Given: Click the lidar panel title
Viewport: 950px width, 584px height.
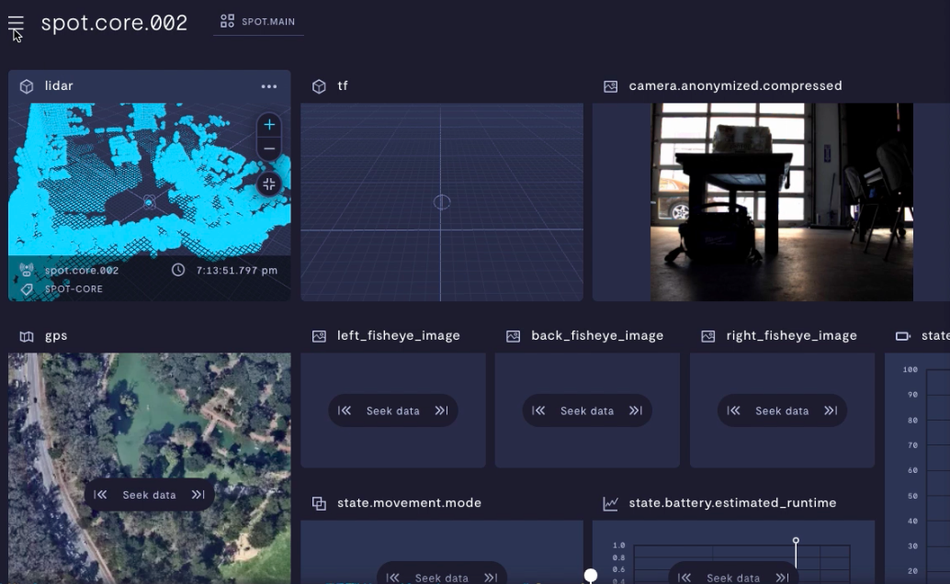Looking at the screenshot, I should tap(59, 86).
